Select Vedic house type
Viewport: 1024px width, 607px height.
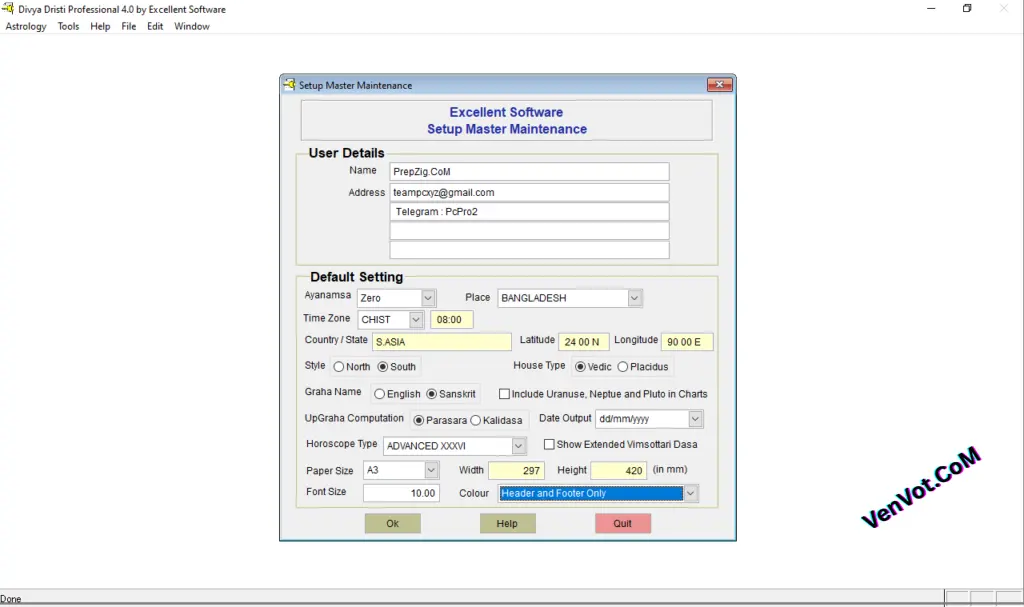[593, 367]
